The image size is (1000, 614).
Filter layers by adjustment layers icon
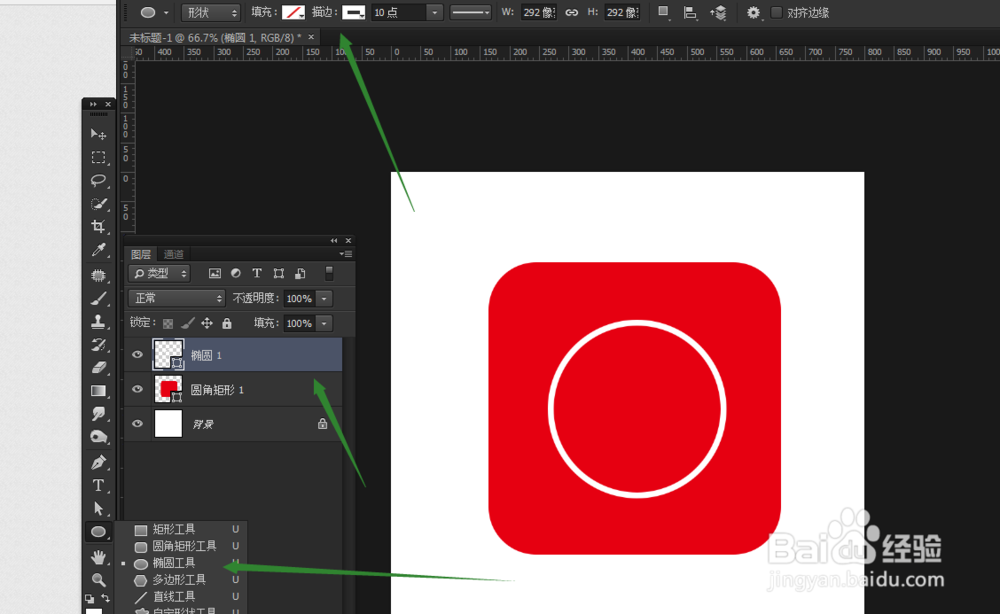[236, 274]
